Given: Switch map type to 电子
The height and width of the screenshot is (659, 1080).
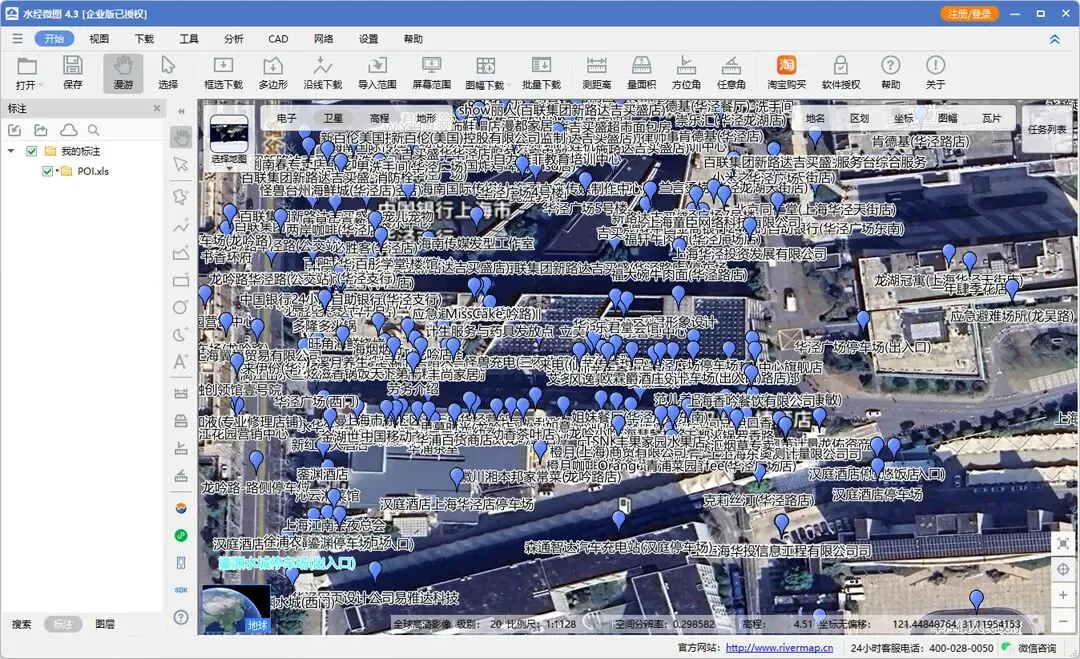Looking at the screenshot, I should (287, 118).
